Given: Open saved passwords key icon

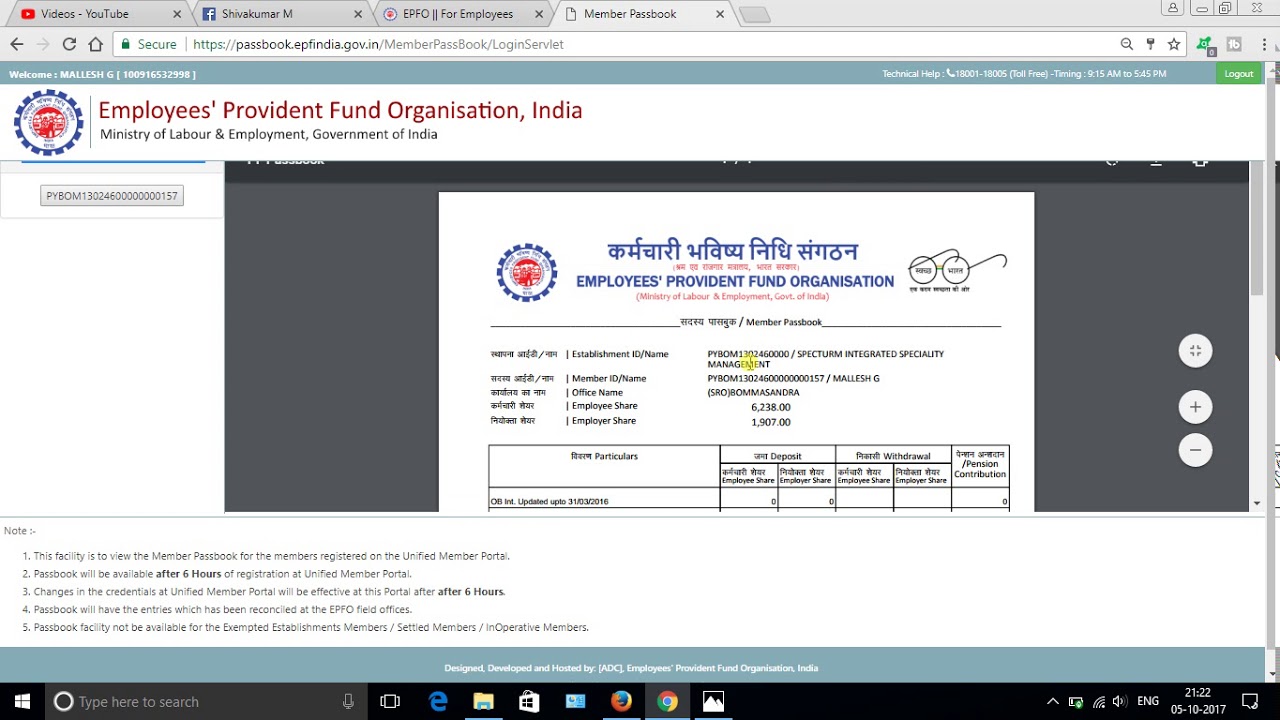Looking at the screenshot, I should point(1151,44).
